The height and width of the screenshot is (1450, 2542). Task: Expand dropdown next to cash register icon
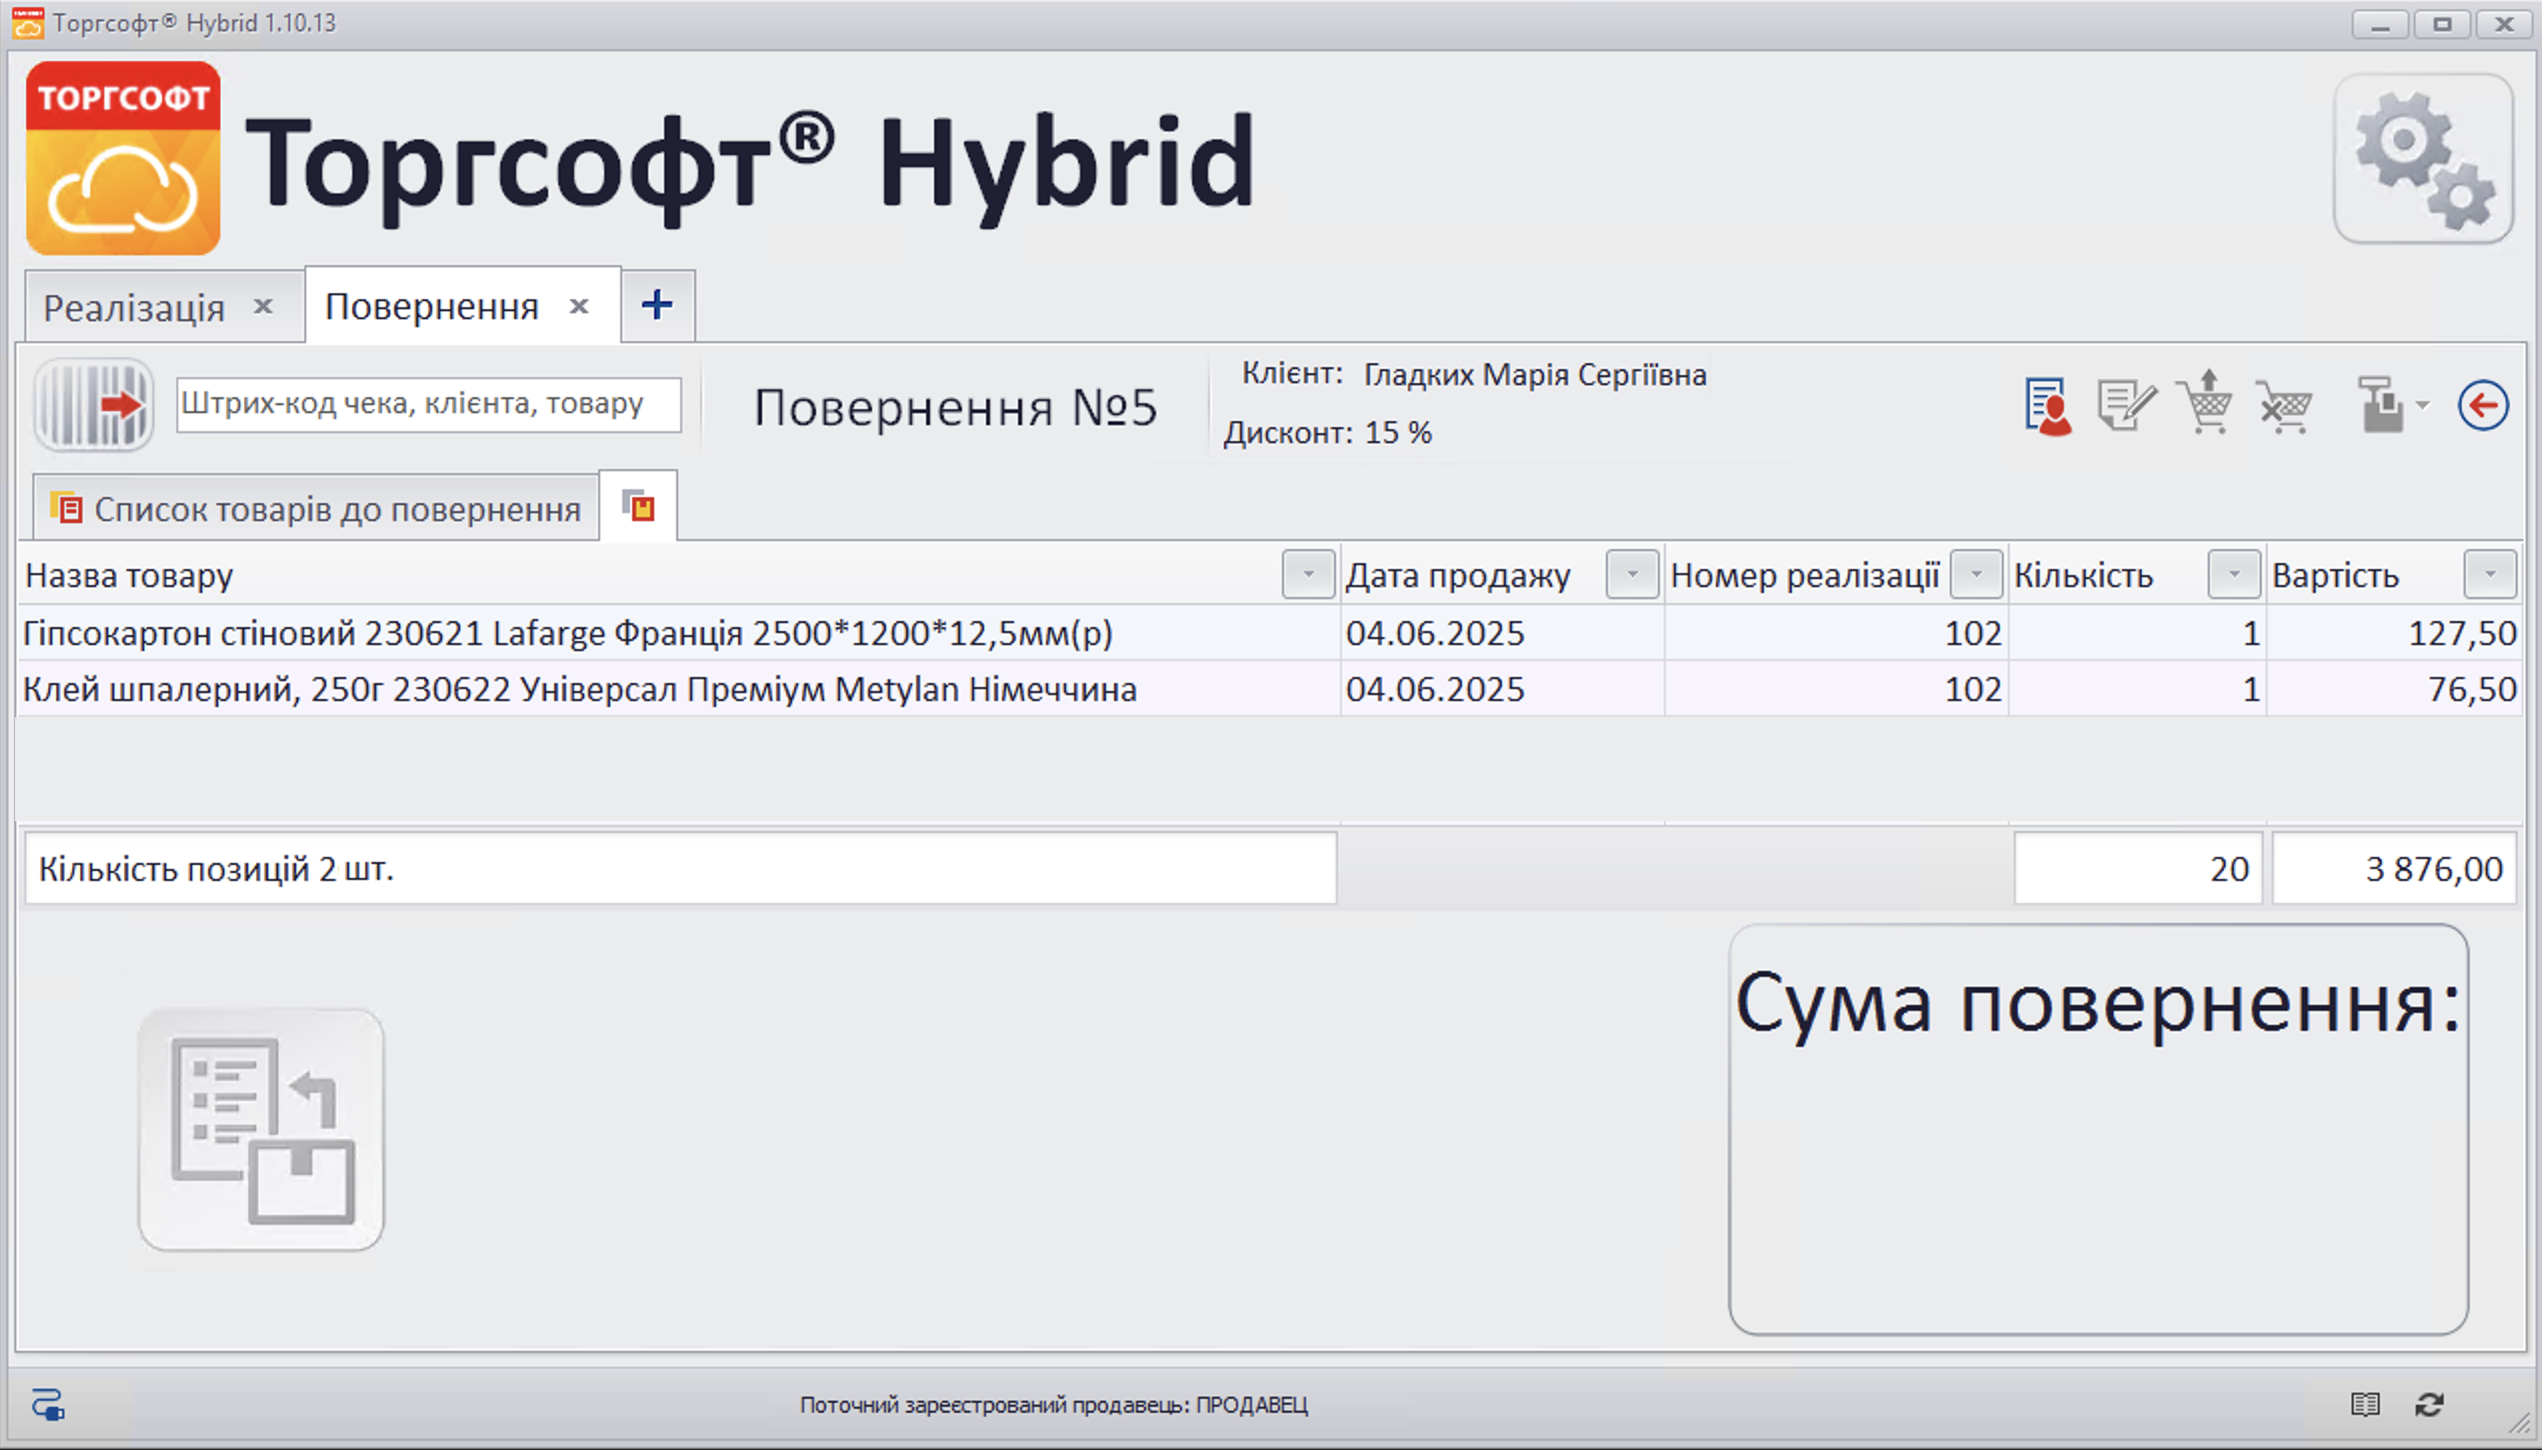click(x=2421, y=405)
